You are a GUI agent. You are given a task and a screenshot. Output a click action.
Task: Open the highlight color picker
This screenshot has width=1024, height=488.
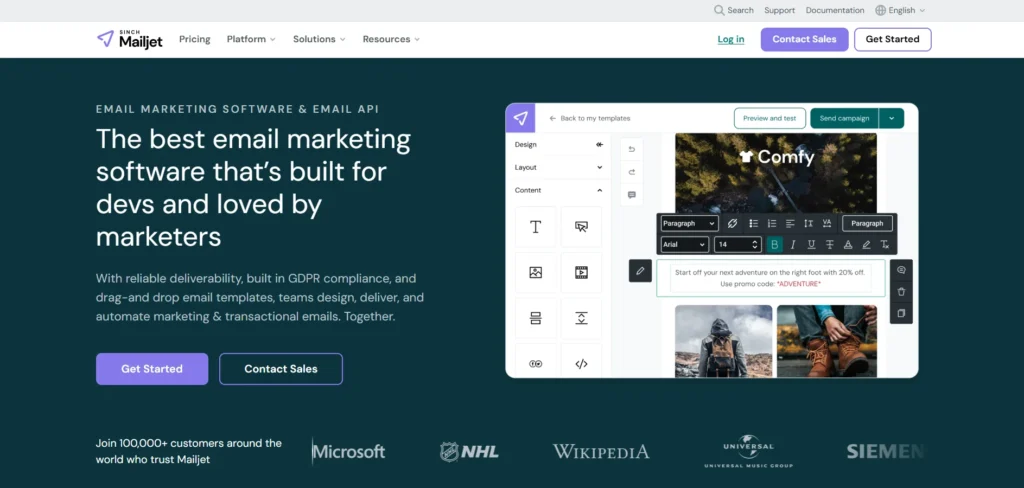coord(866,244)
